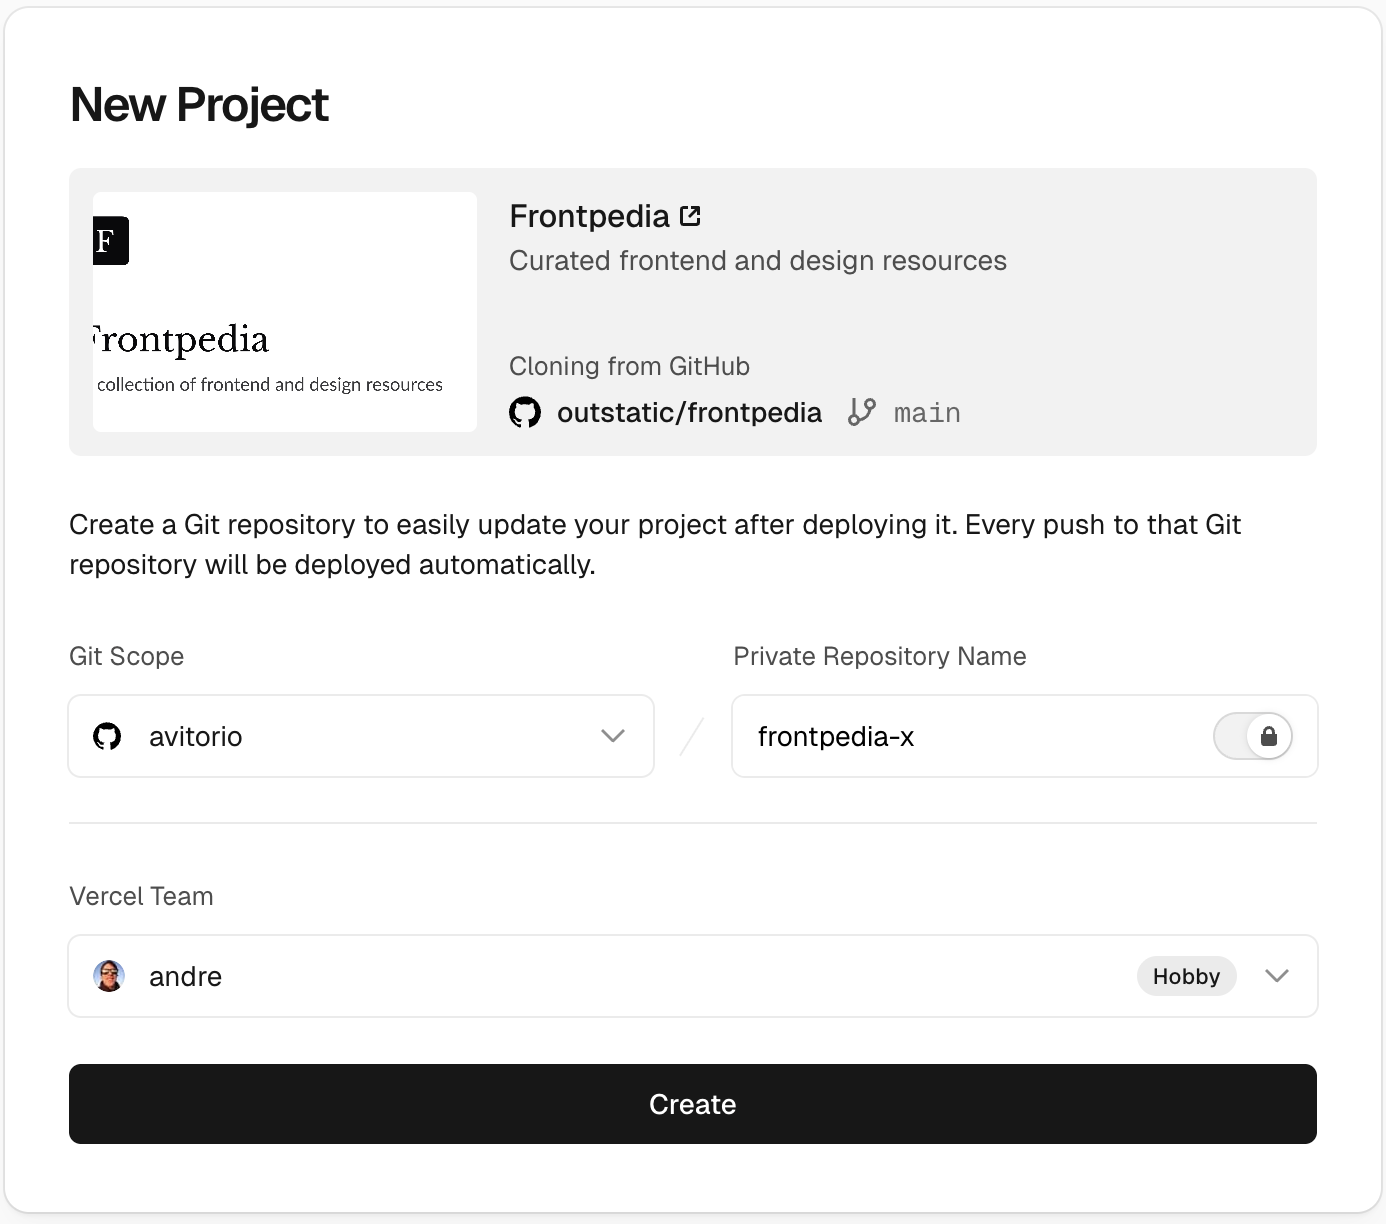Open the avitorio Git Scope dropdown
Image resolution: width=1386 pixels, height=1224 pixels.
point(360,737)
